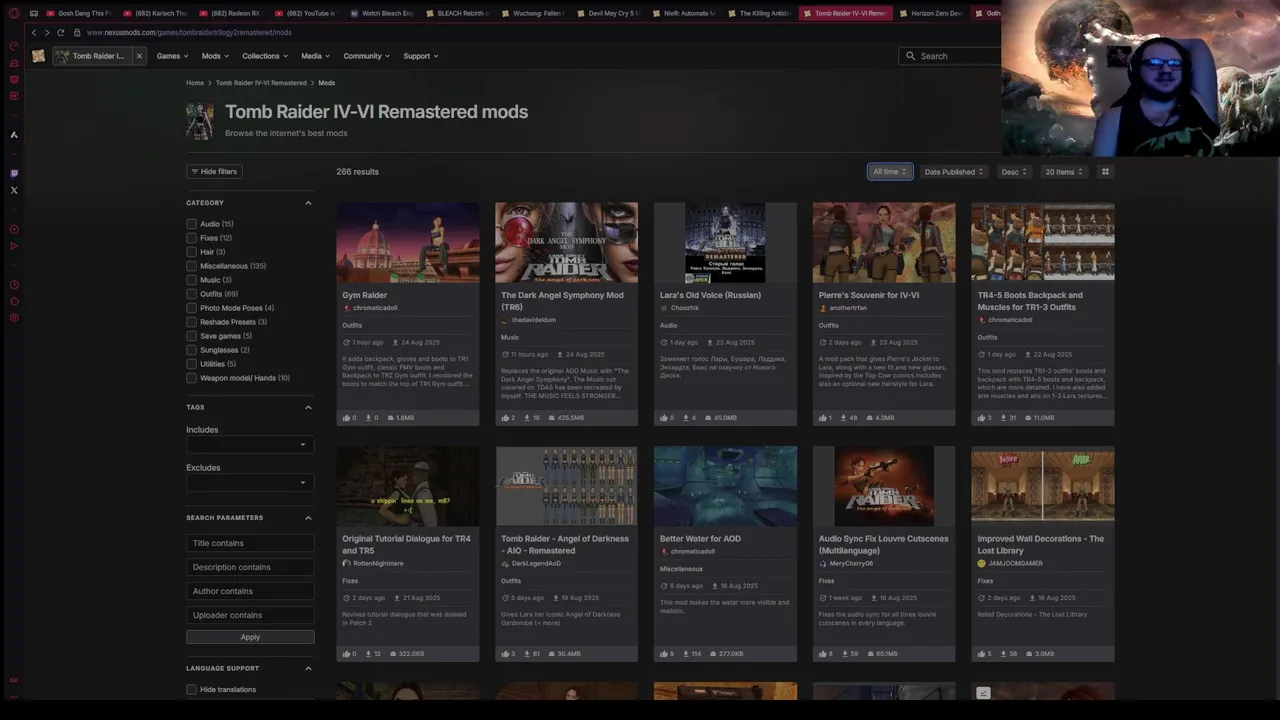
Task: Click the Twitch icon in Opera sidebar
Action: tap(14, 173)
